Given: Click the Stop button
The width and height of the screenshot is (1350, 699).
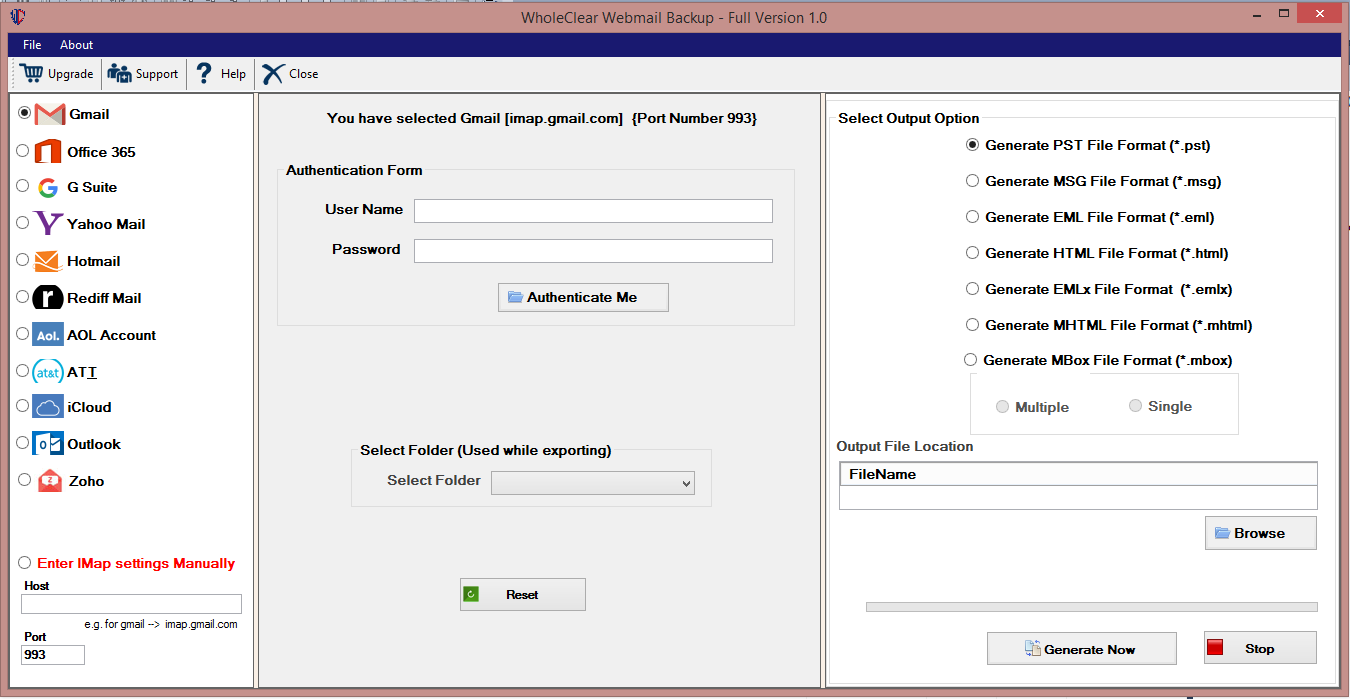Looking at the screenshot, I should [1260, 648].
